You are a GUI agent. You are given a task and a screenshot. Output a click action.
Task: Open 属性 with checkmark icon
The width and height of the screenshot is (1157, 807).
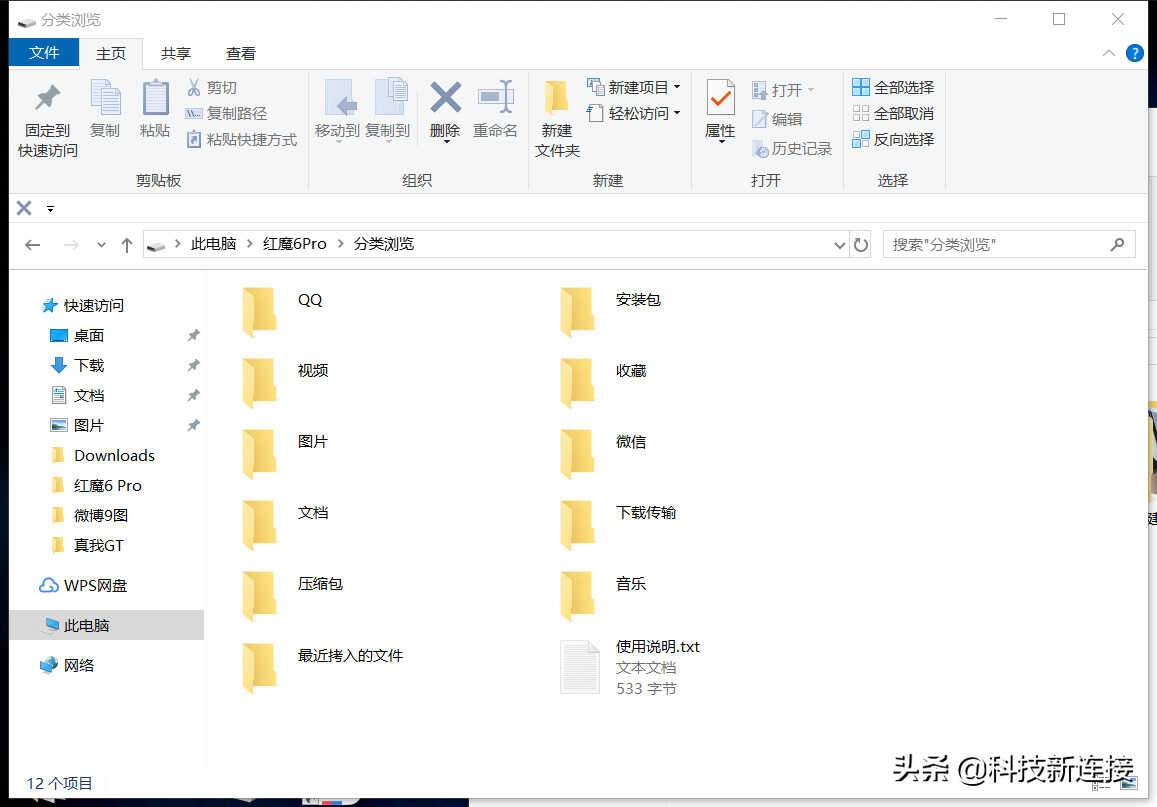[720, 109]
